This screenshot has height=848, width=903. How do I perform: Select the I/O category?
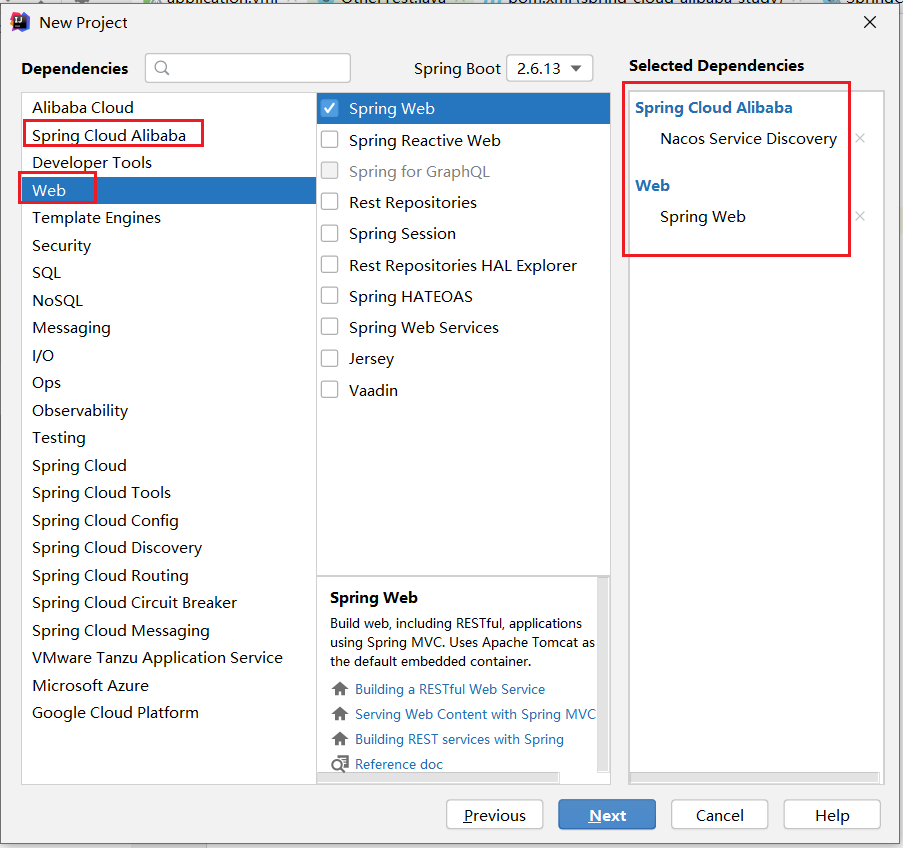pos(169,355)
